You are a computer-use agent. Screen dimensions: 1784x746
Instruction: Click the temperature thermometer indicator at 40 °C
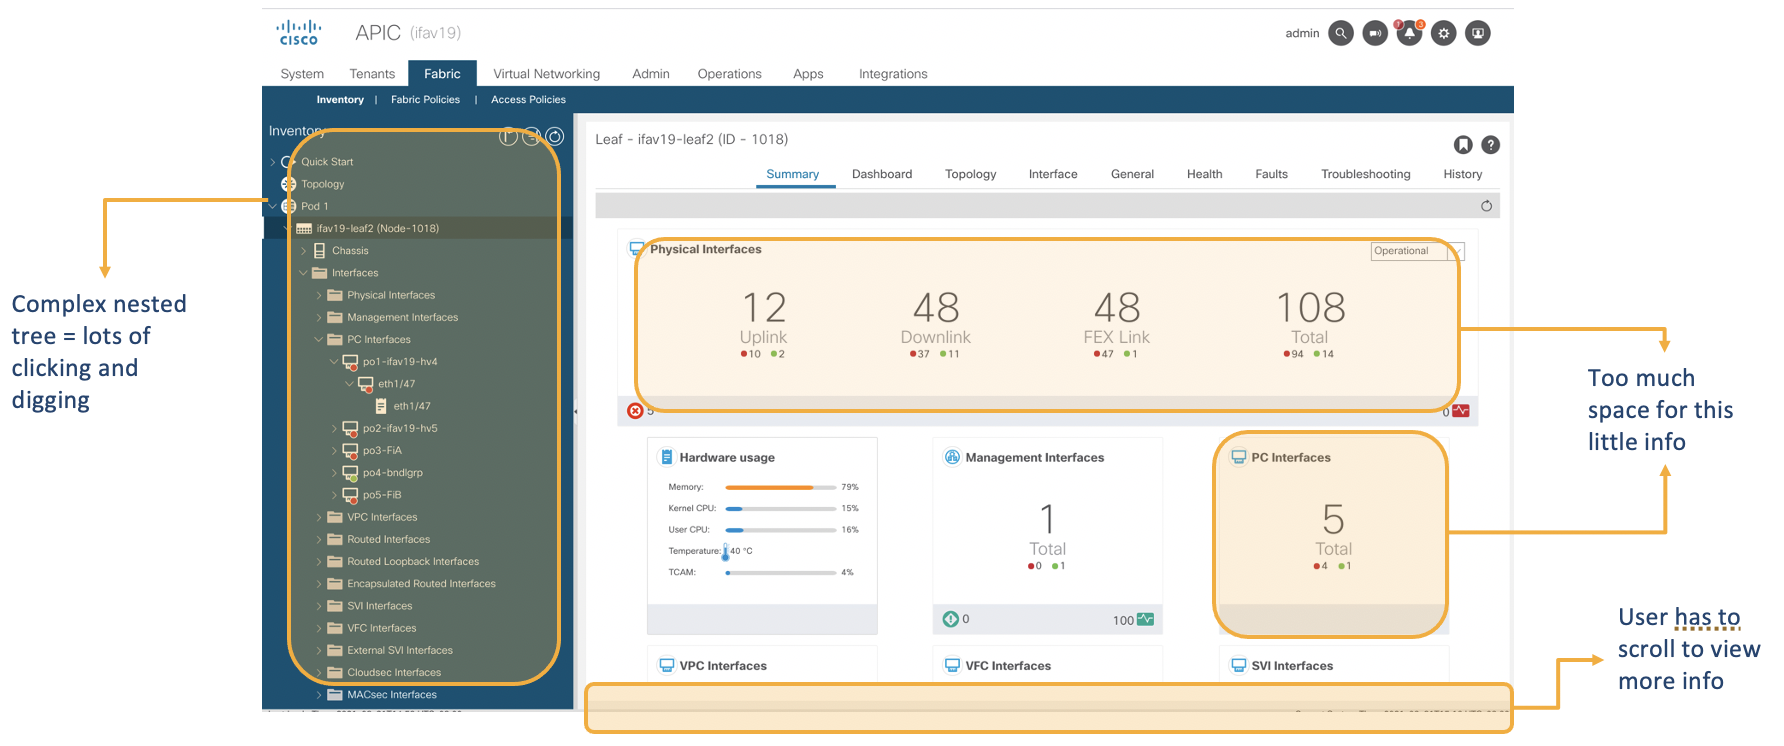pyautogui.click(x=726, y=551)
